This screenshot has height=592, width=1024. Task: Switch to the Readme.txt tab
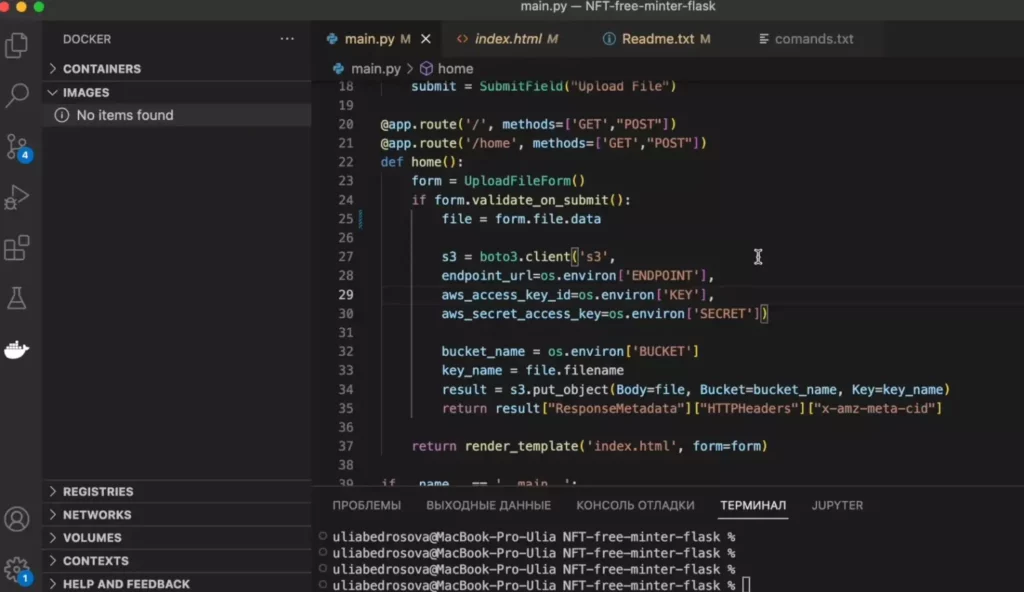point(657,39)
